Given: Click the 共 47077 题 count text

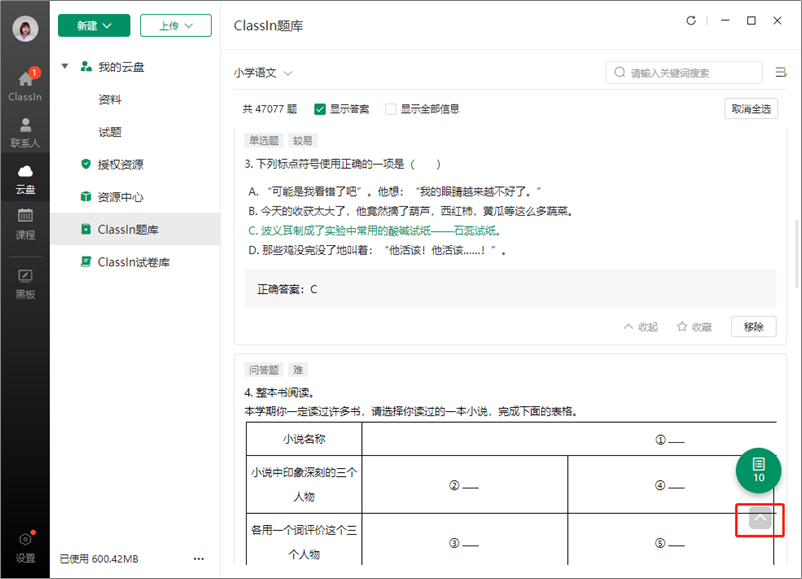Looking at the screenshot, I should click(270, 109).
